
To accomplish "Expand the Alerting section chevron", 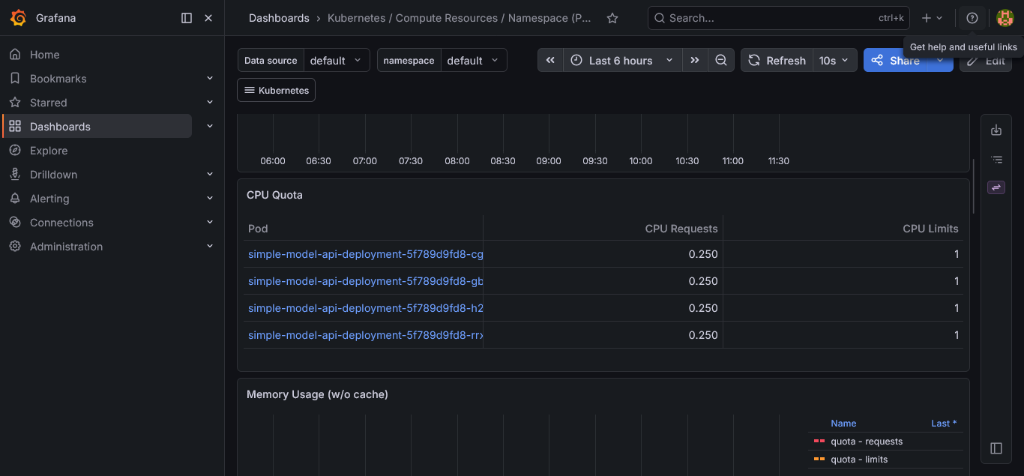I will coord(210,198).
